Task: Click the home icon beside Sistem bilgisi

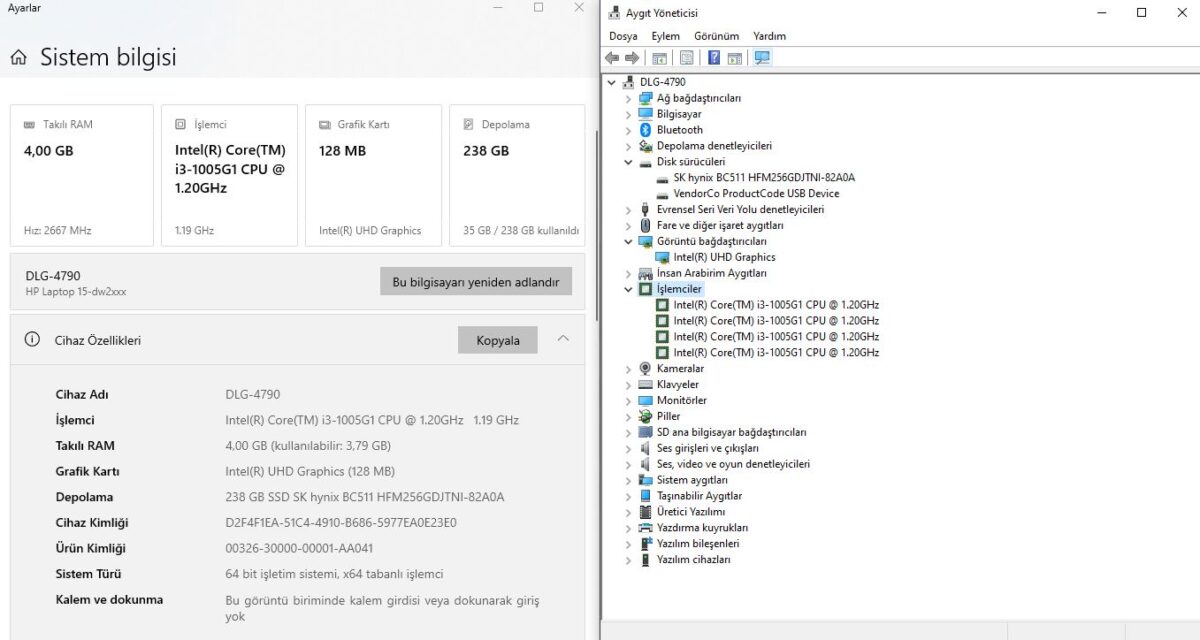Action: point(18,58)
